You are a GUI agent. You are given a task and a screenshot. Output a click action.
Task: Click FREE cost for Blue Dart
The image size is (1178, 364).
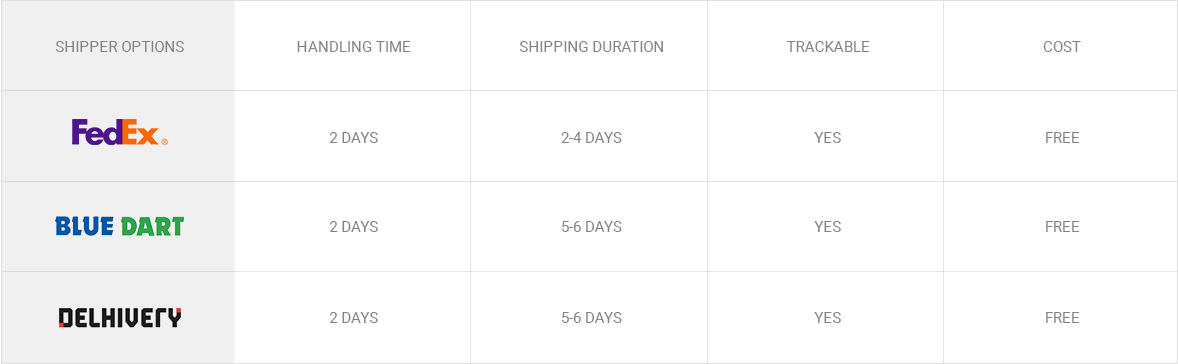[x=1062, y=227]
